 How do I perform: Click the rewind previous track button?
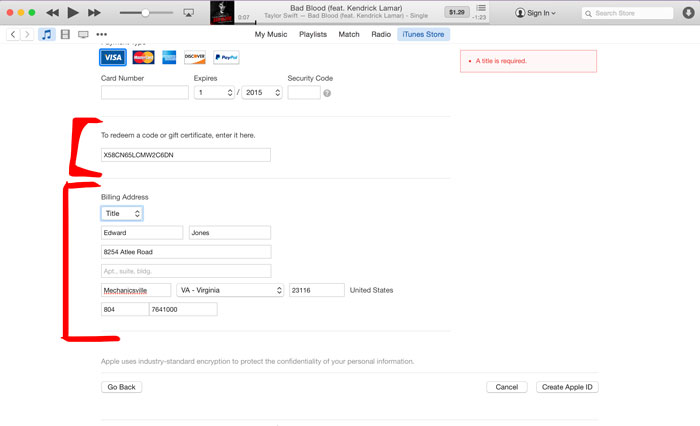pos(52,13)
